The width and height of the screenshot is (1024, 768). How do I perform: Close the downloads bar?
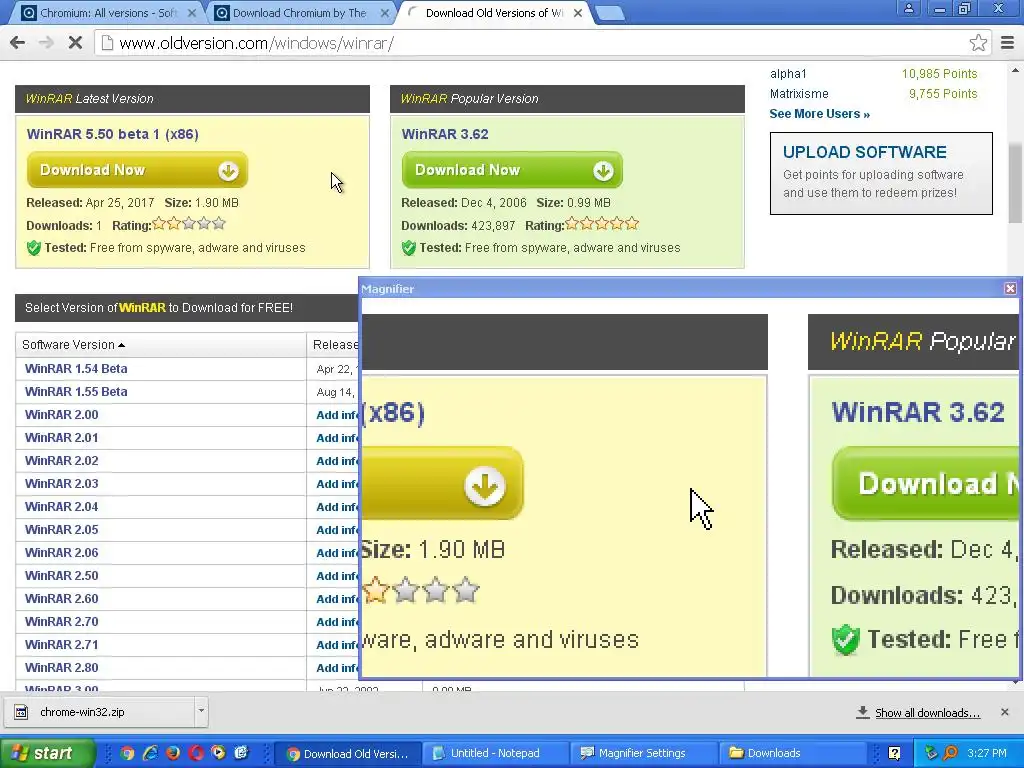tap(1004, 712)
